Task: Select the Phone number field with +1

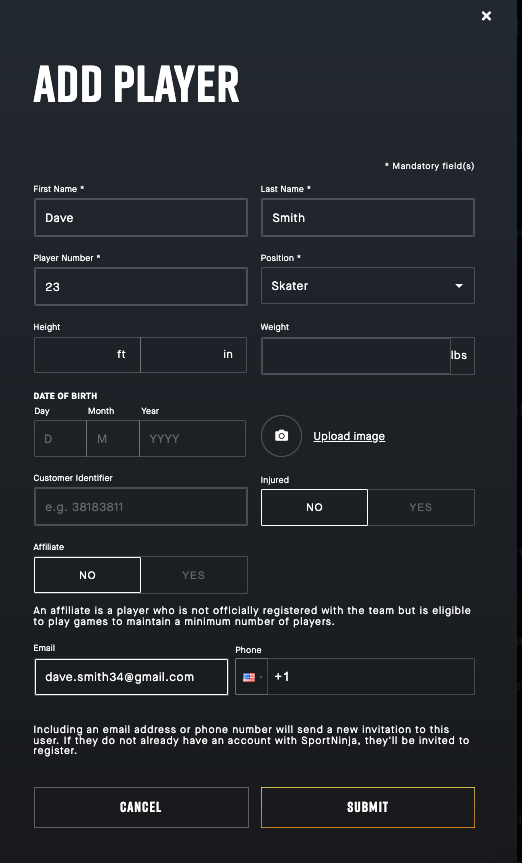Action: [x=371, y=677]
